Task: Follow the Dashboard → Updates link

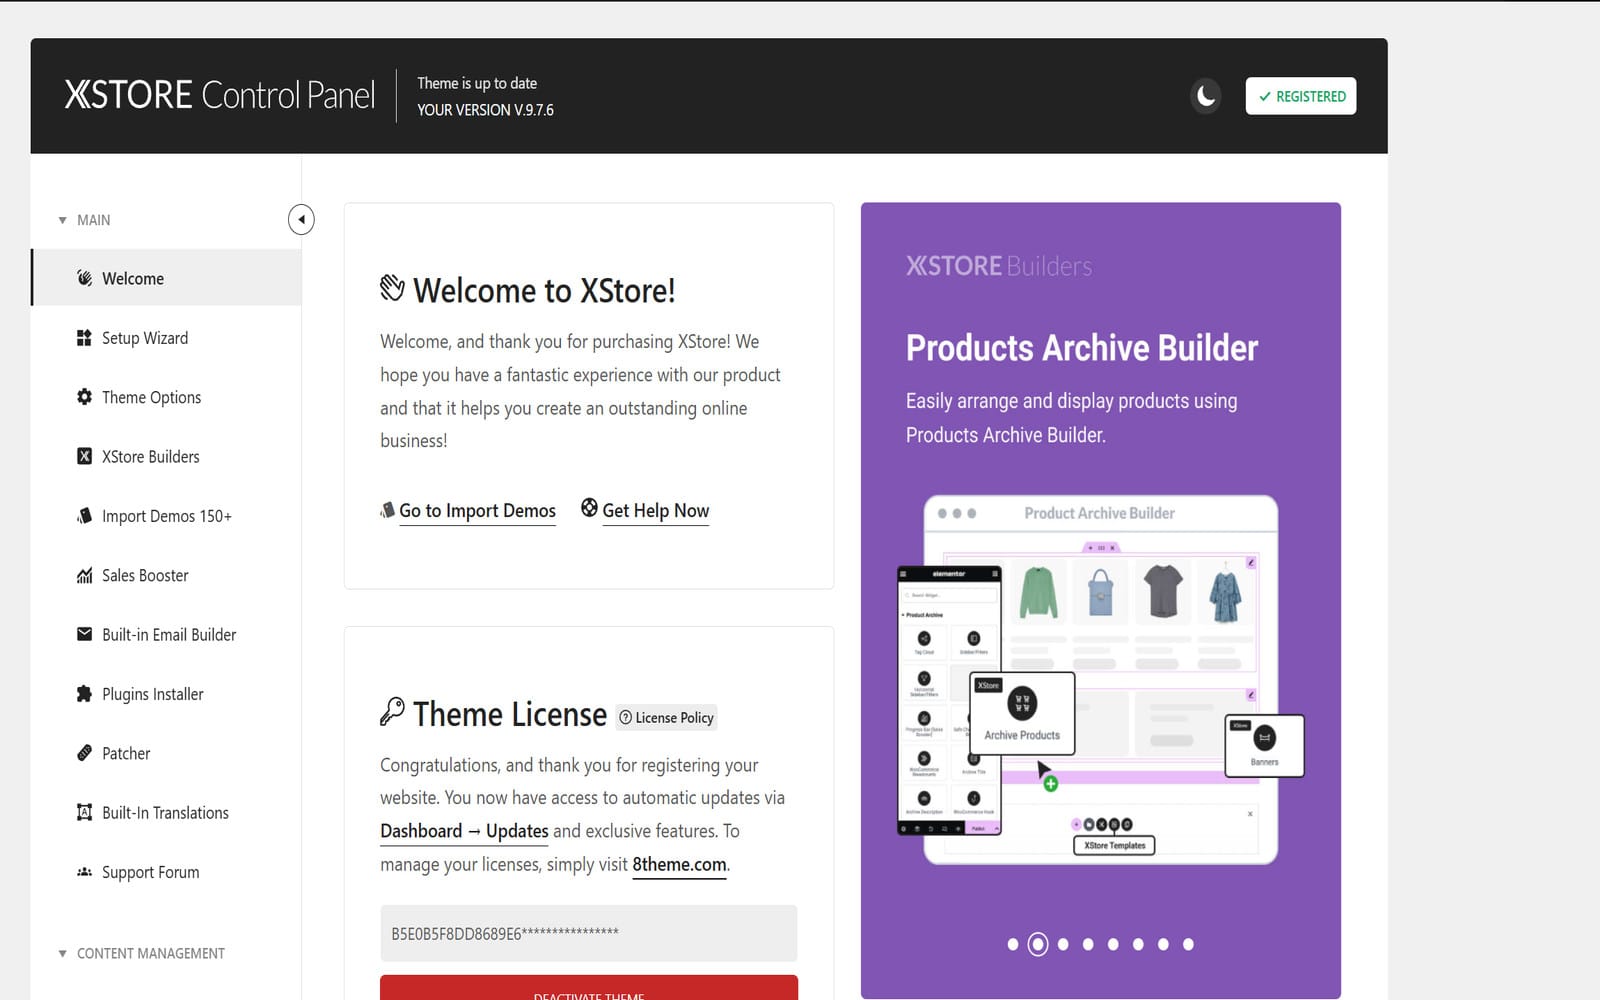Action: point(464,831)
